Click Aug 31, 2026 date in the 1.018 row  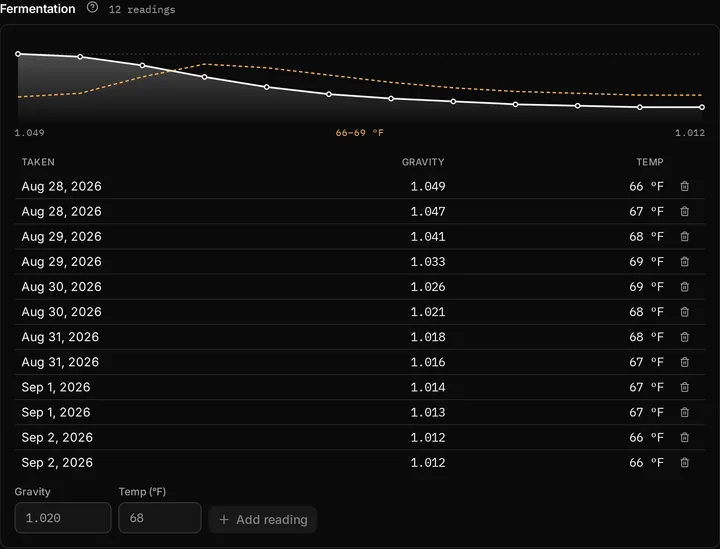(x=60, y=337)
